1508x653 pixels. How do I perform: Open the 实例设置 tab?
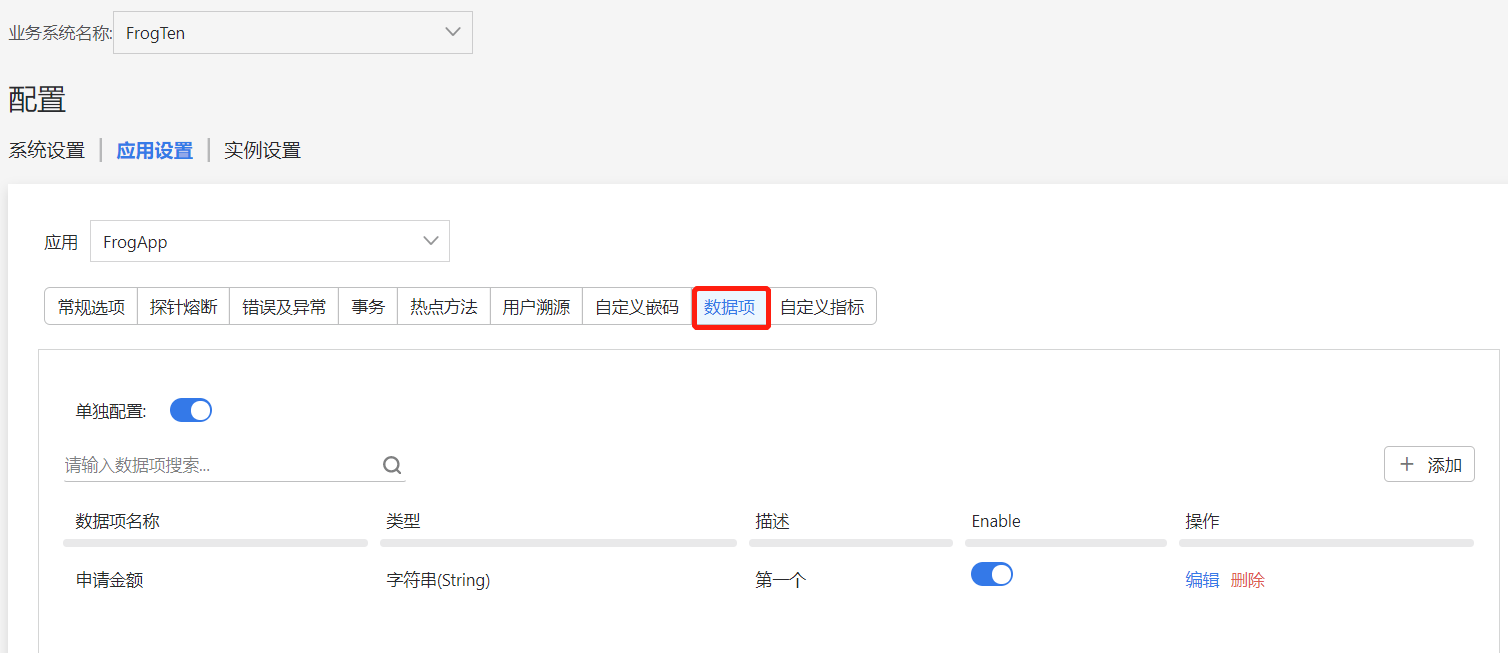pyautogui.click(x=262, y=151)
